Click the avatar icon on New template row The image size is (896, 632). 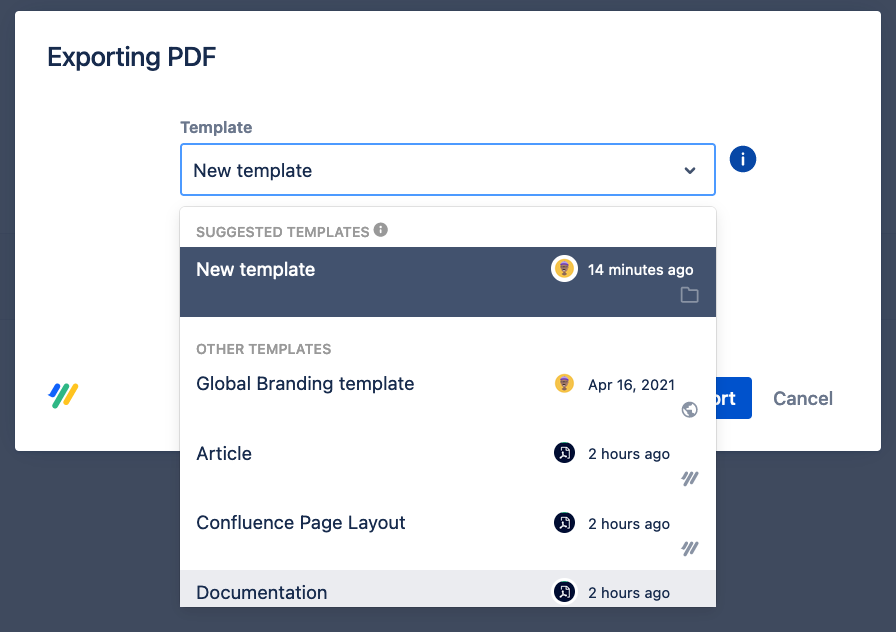point(564,269)
